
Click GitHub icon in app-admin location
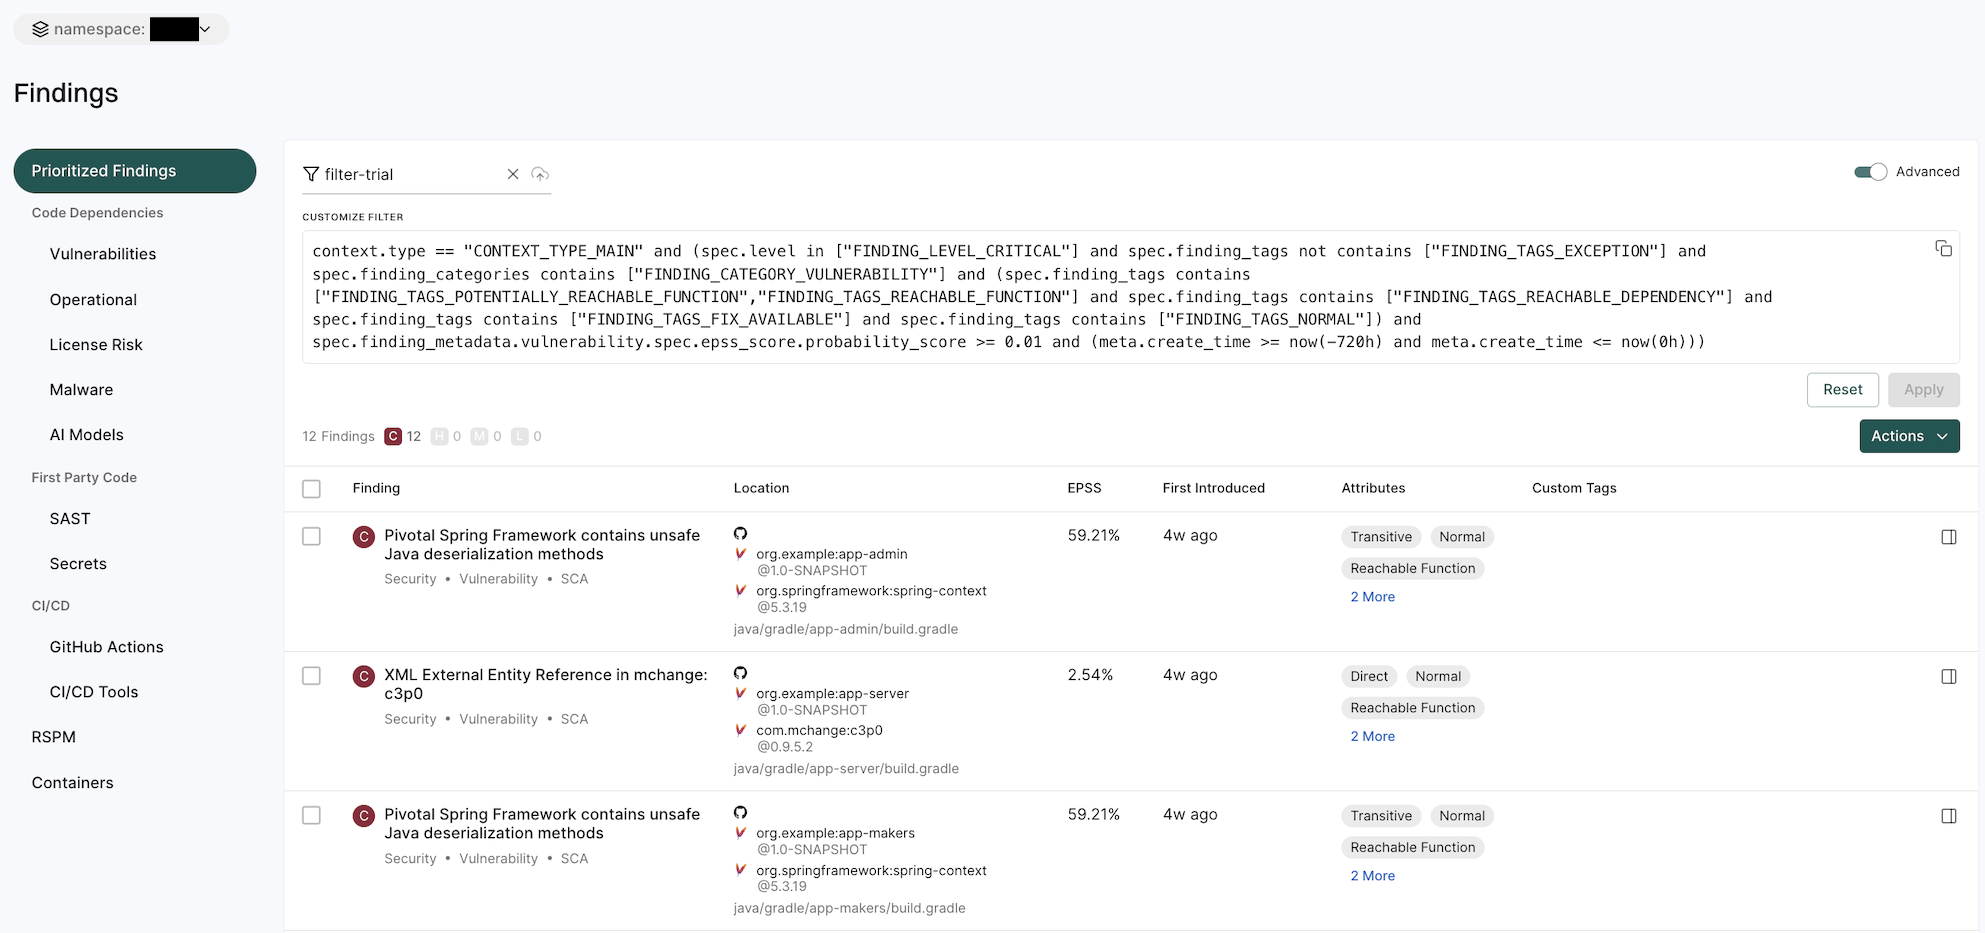pyautogui.click(x=740, y=534)
